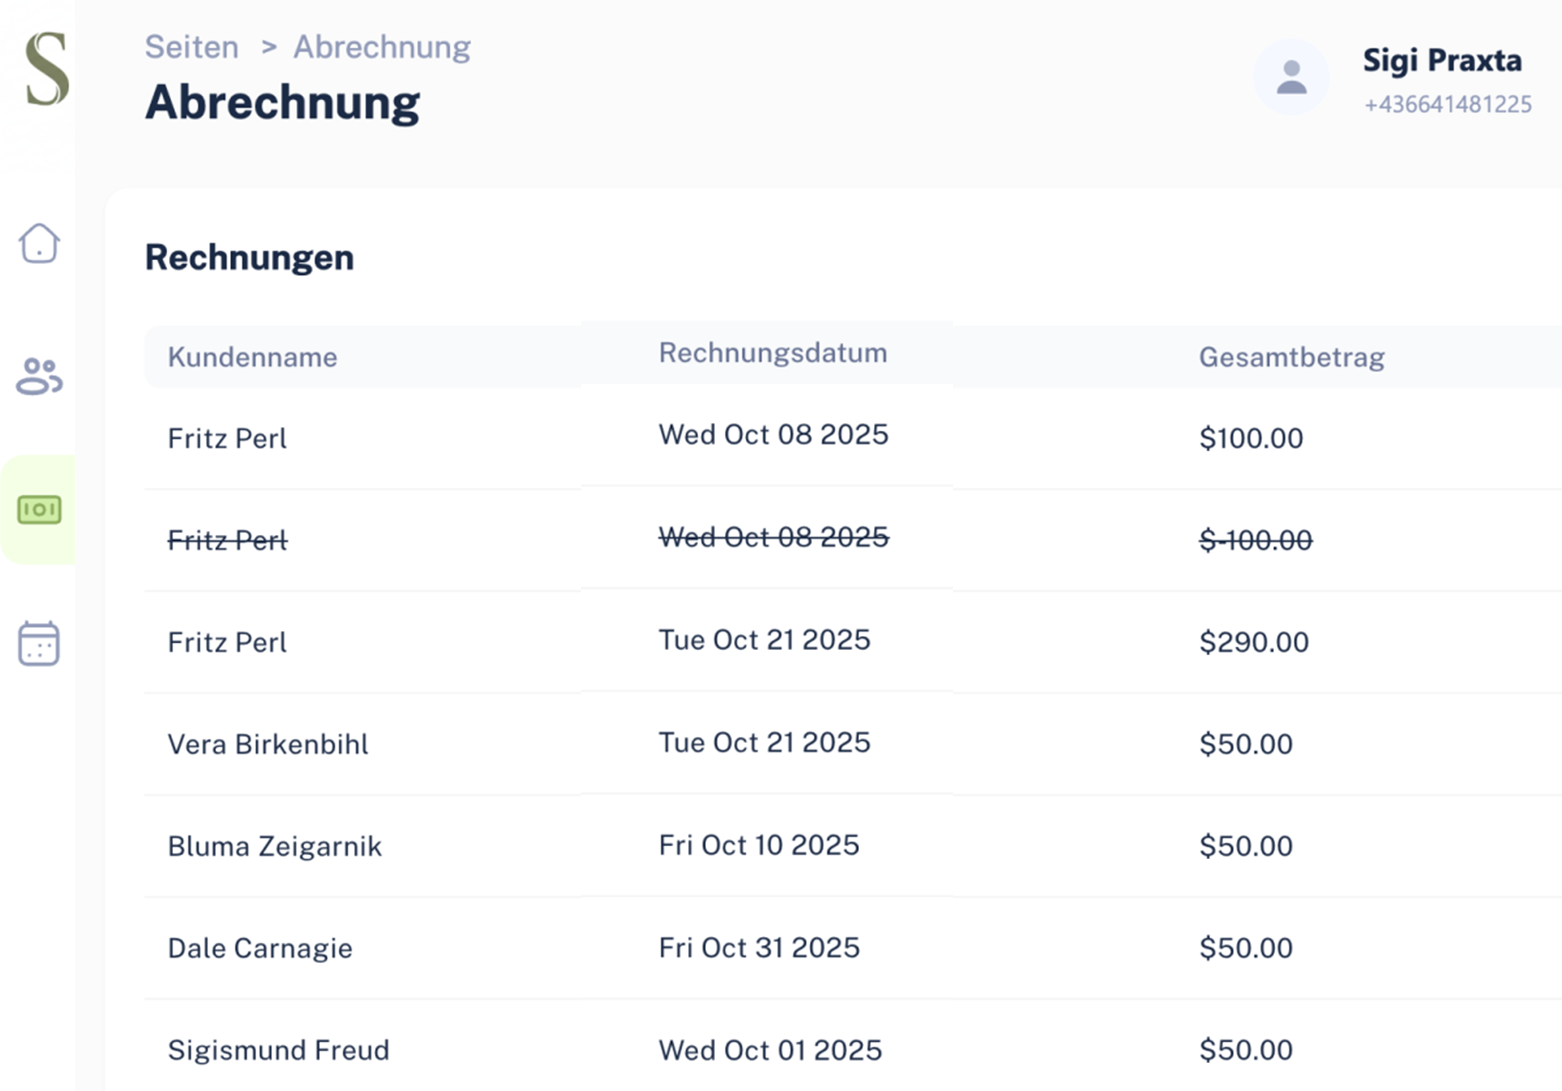Viewport: 1562px width, 1091px height.
Task: Open the calendar icon in the sidebar
Action: (38, 645)
